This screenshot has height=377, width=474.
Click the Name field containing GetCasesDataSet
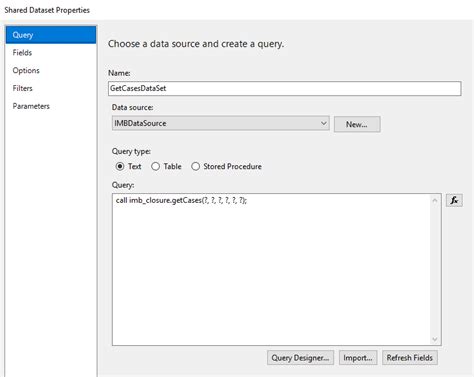pos(285,88)
